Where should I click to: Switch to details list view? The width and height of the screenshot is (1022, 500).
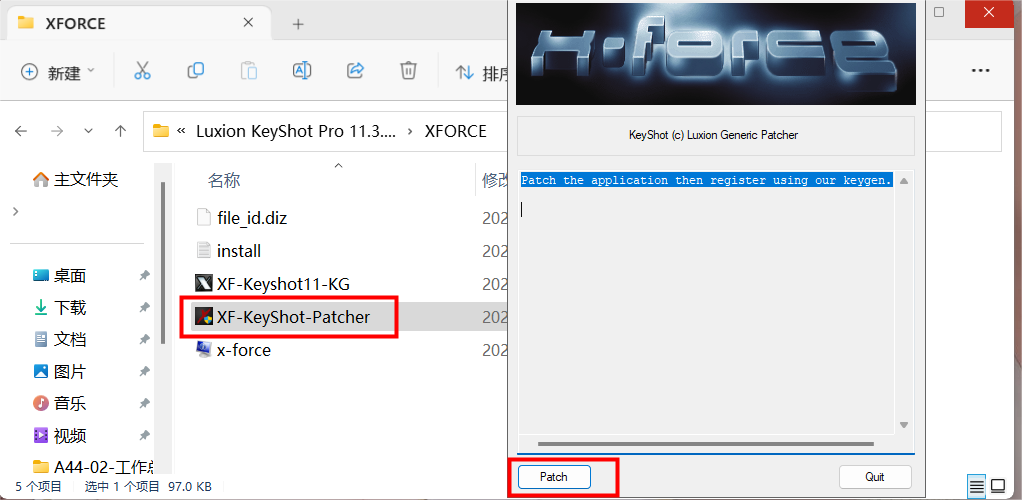(x=976, y=487)
